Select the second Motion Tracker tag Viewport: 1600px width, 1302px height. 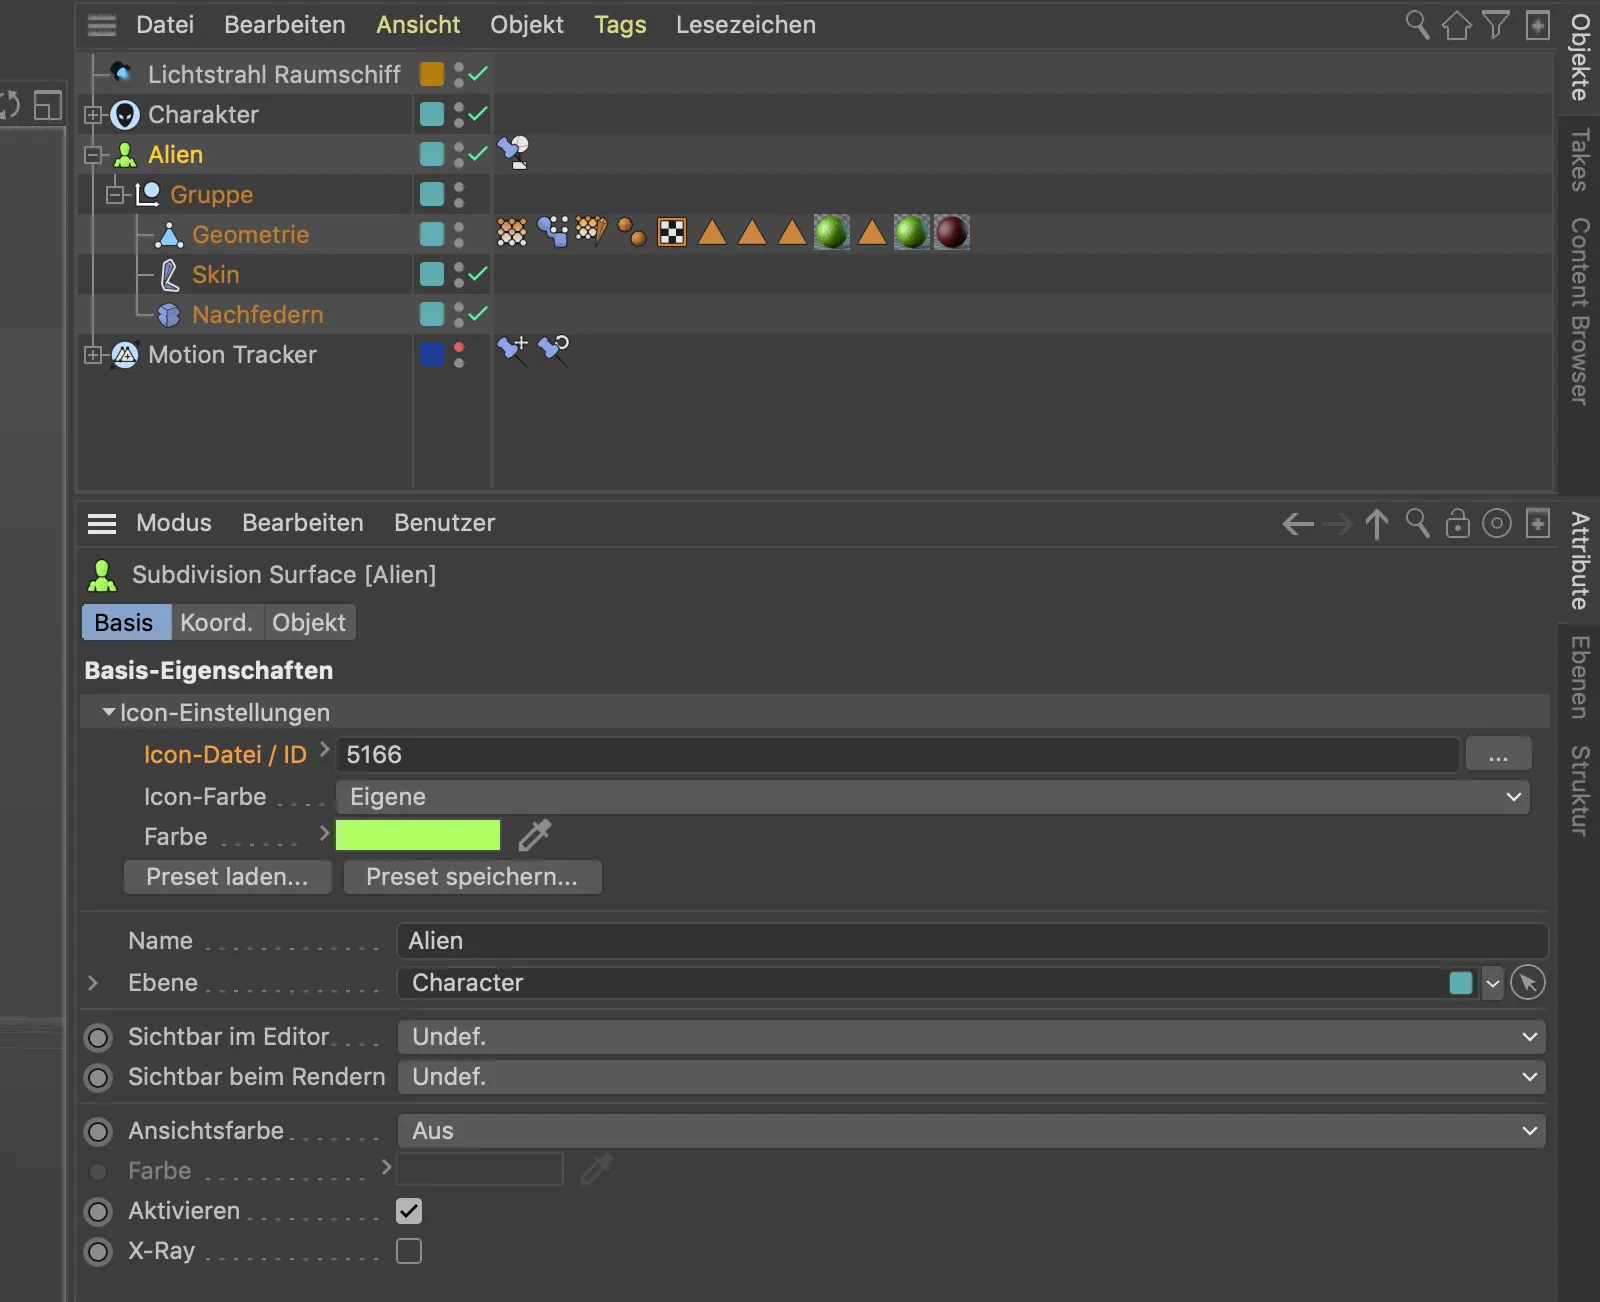point(553,349)
